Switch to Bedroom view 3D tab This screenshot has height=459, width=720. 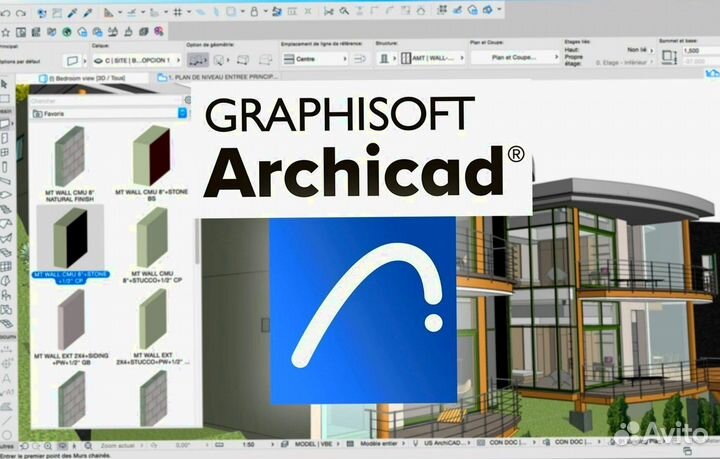(82, 78)
